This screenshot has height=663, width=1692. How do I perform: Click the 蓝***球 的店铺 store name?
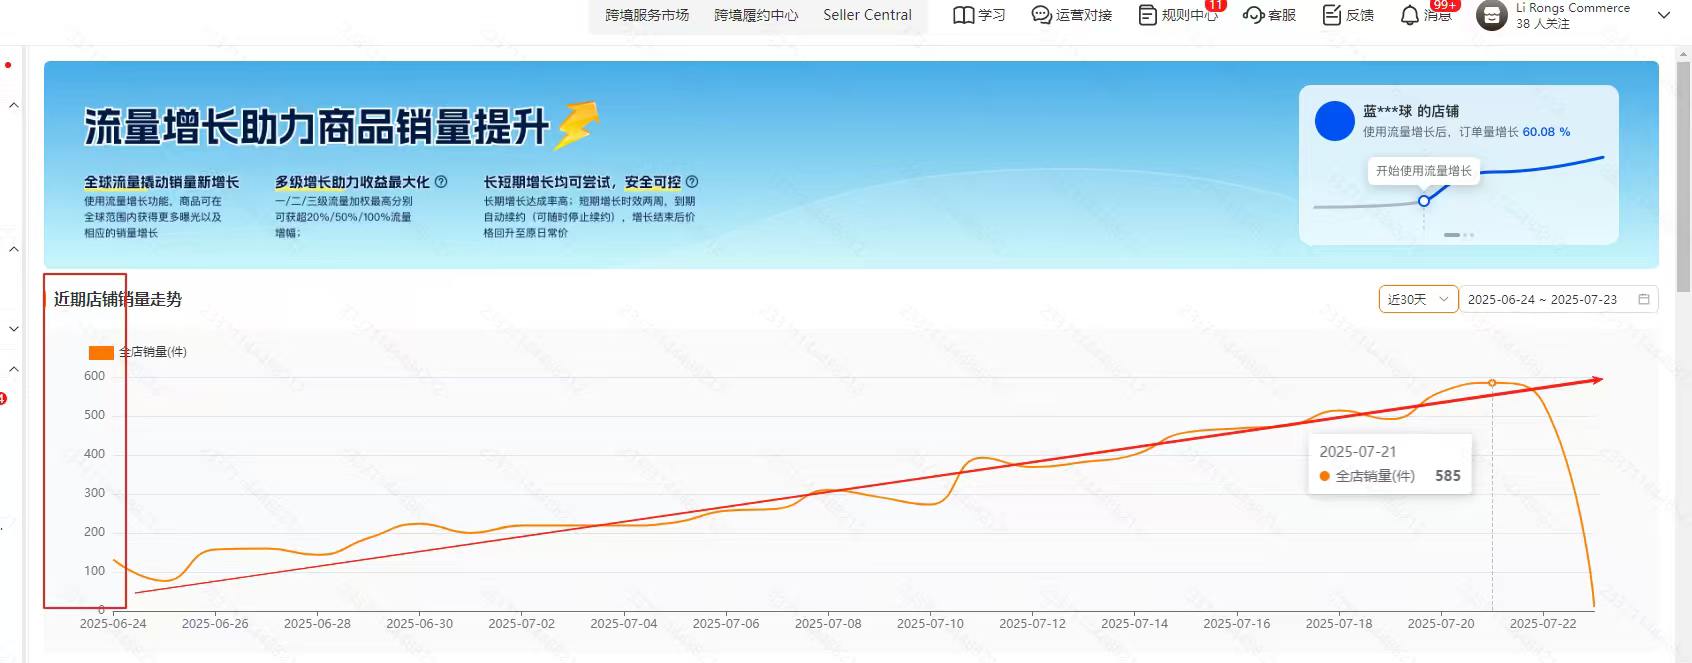pyautogui.click(x=1411, y=111)
